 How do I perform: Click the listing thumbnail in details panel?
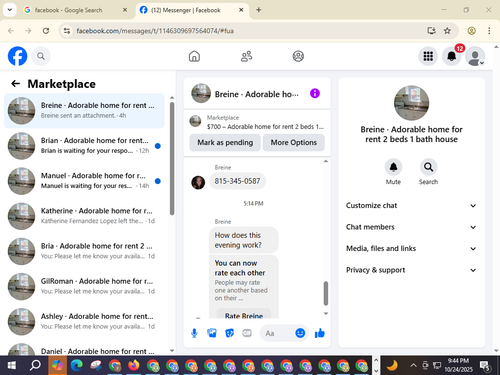411,103
